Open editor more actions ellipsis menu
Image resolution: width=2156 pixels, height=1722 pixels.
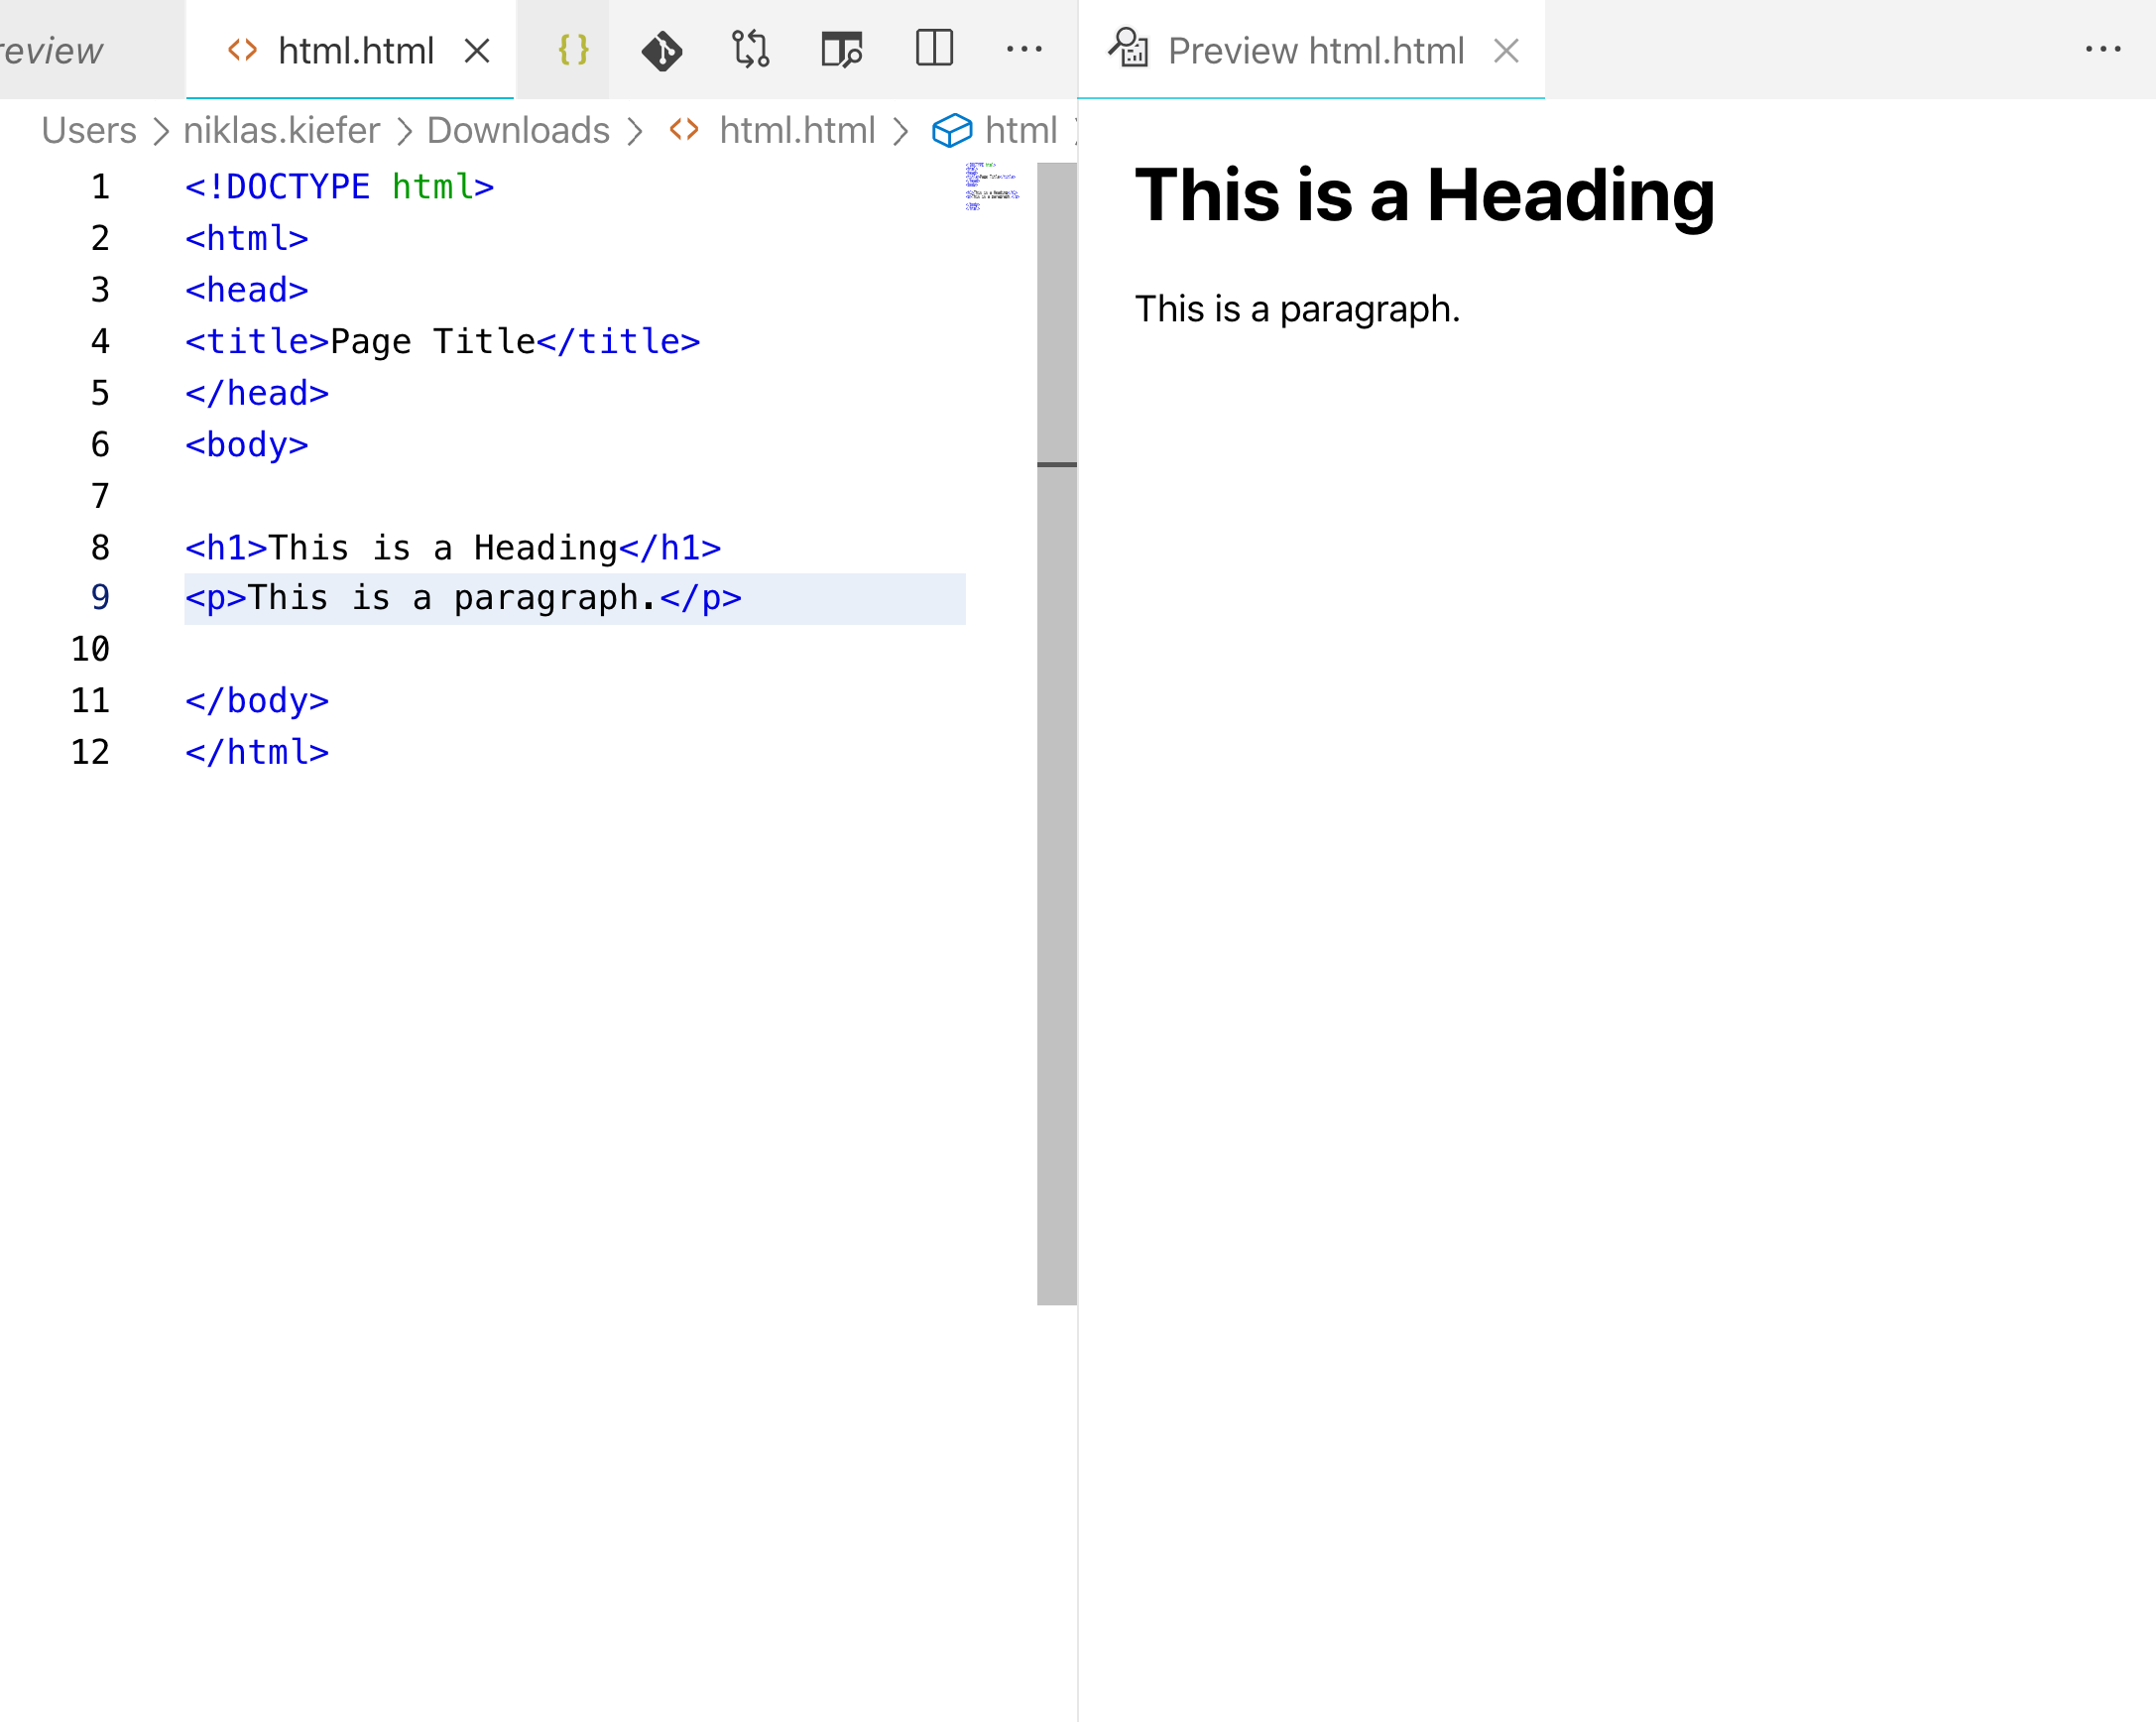click(1024, 49)
